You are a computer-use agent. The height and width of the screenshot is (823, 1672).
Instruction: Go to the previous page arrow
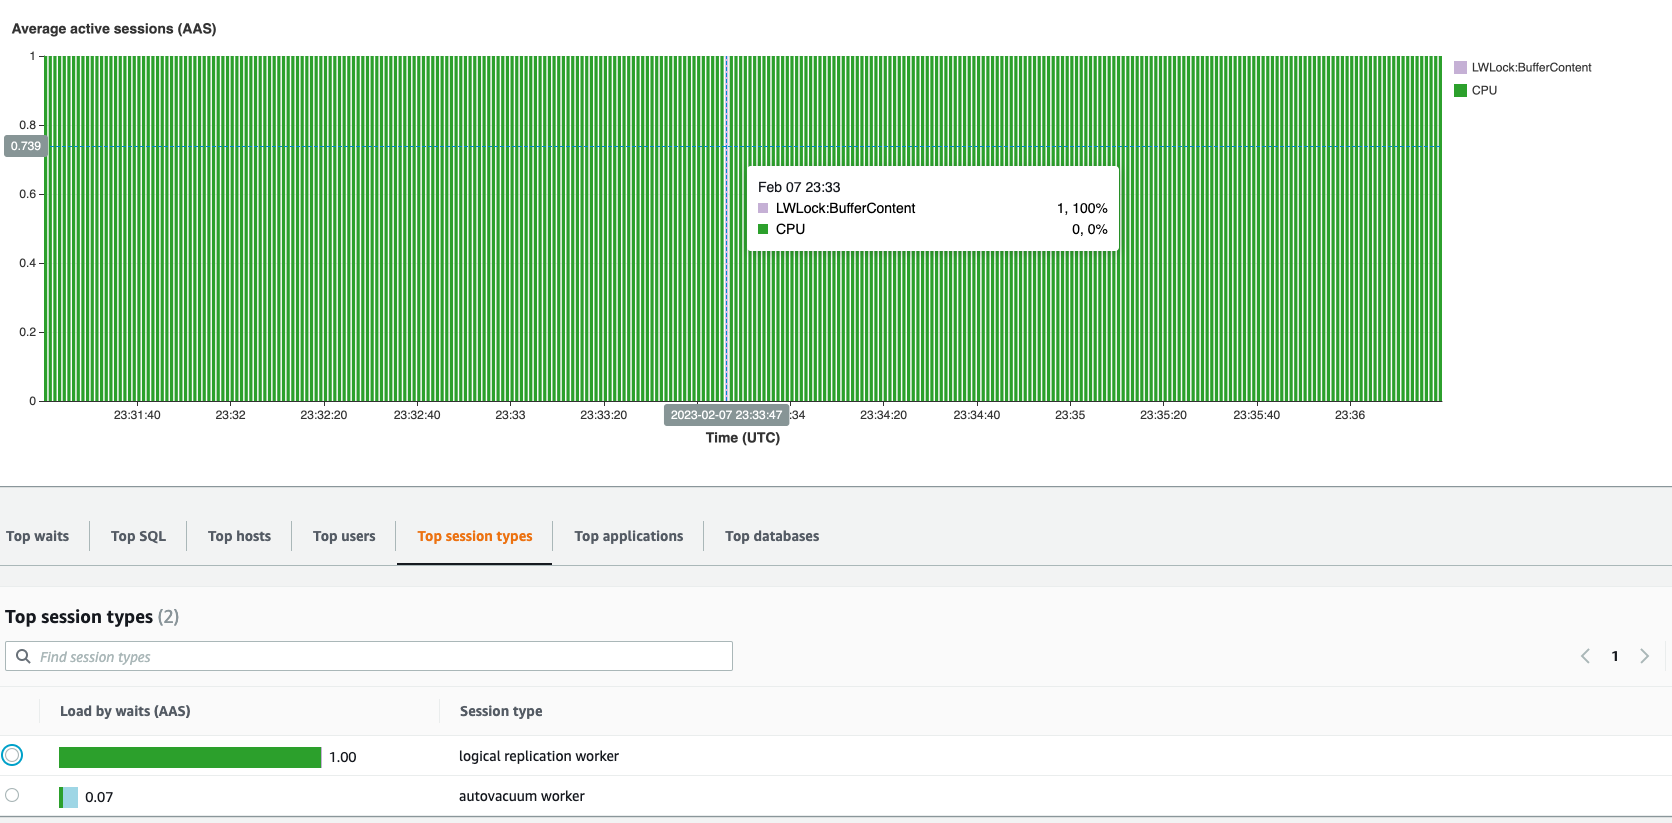coord(1585,656)
